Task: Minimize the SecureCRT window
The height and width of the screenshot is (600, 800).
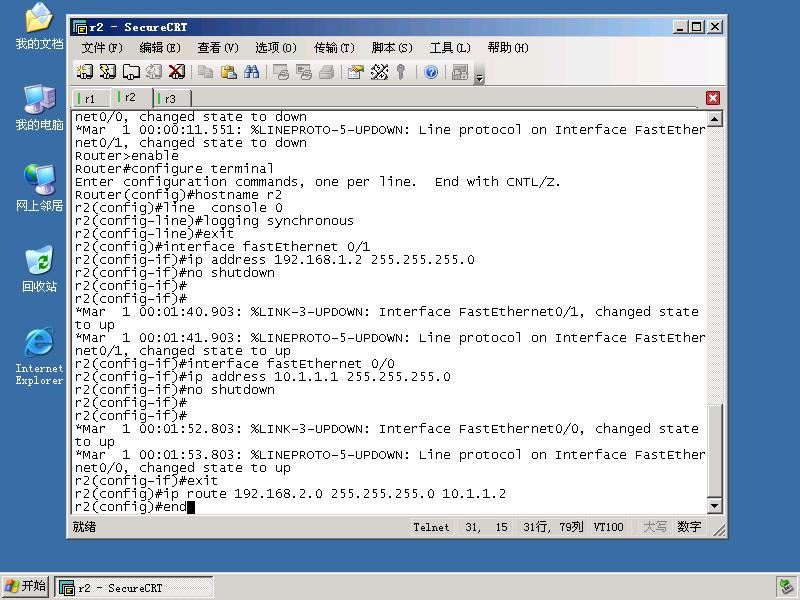Action: (x=679, y=27)
